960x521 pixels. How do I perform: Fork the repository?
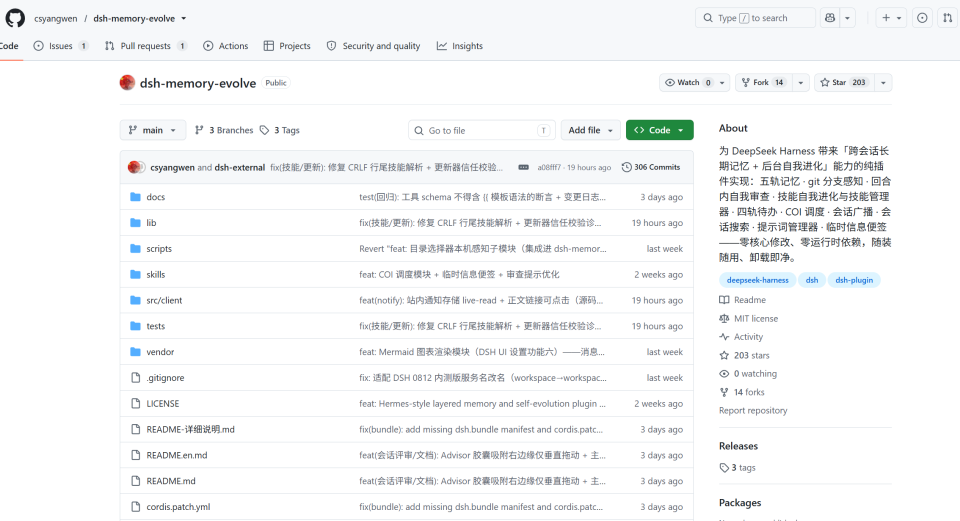763,83
